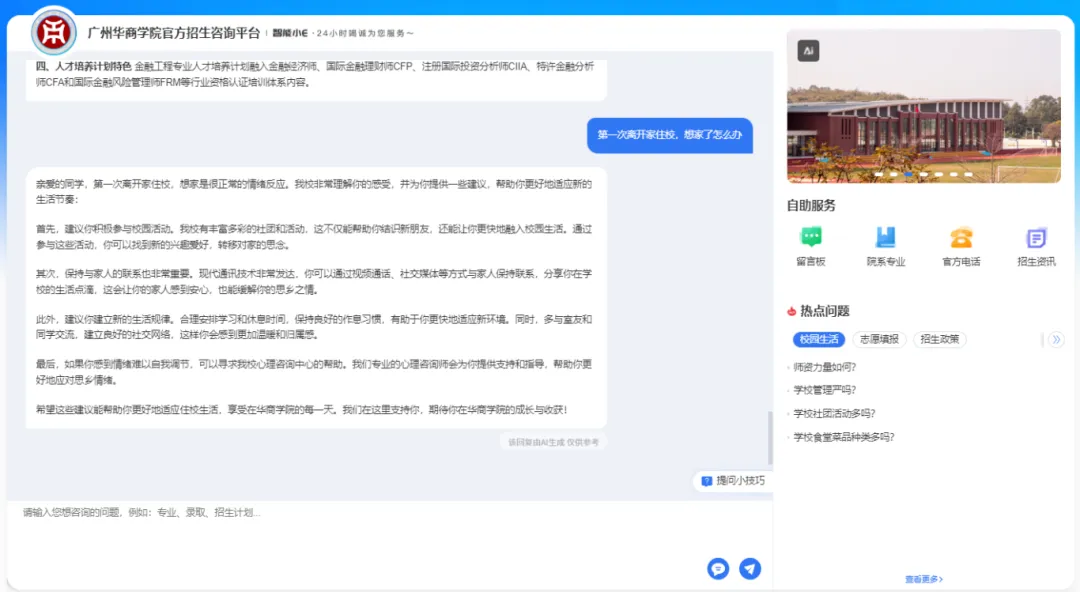Click the chat bubble icon near send button
This screenshot has width=1080, height=592.
pos(718,568)
